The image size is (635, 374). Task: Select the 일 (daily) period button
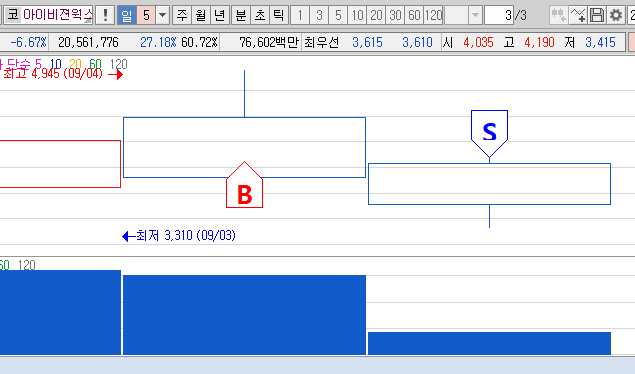click(x=127, y=15)
